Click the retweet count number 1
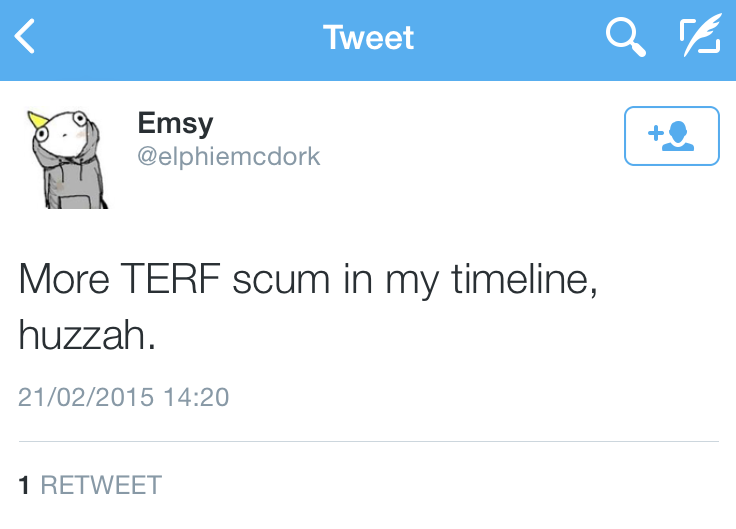The image size is (736, 529). [x=25, y=486]
